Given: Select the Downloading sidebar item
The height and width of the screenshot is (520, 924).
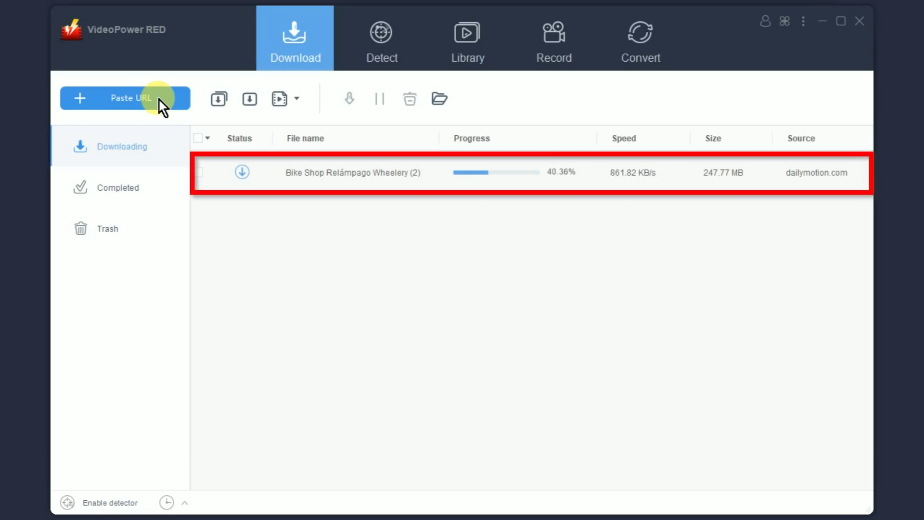Looking at the screenshot, I should pos(120,146).
